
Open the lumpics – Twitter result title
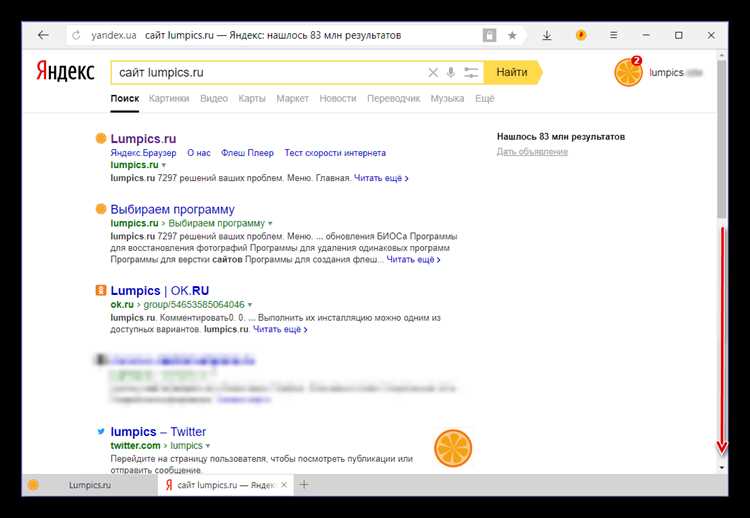click(x=158, y=432)
